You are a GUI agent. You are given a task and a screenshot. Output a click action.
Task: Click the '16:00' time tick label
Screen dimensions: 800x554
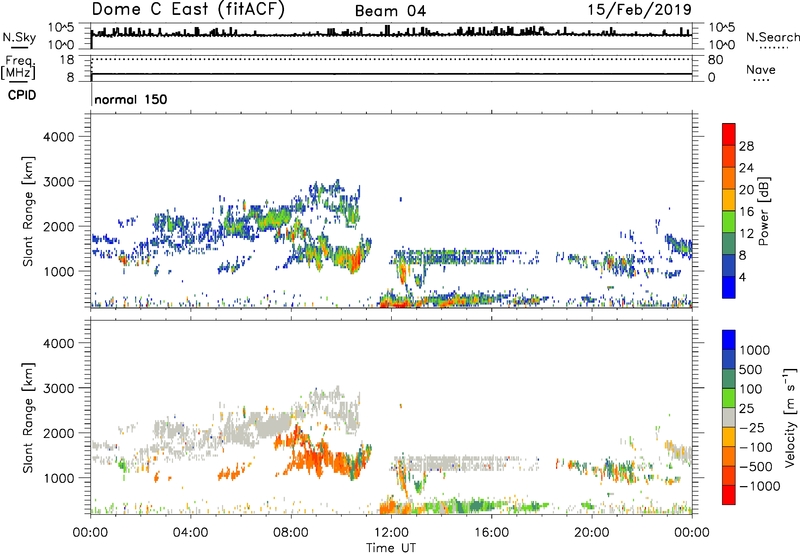point(491,533)
